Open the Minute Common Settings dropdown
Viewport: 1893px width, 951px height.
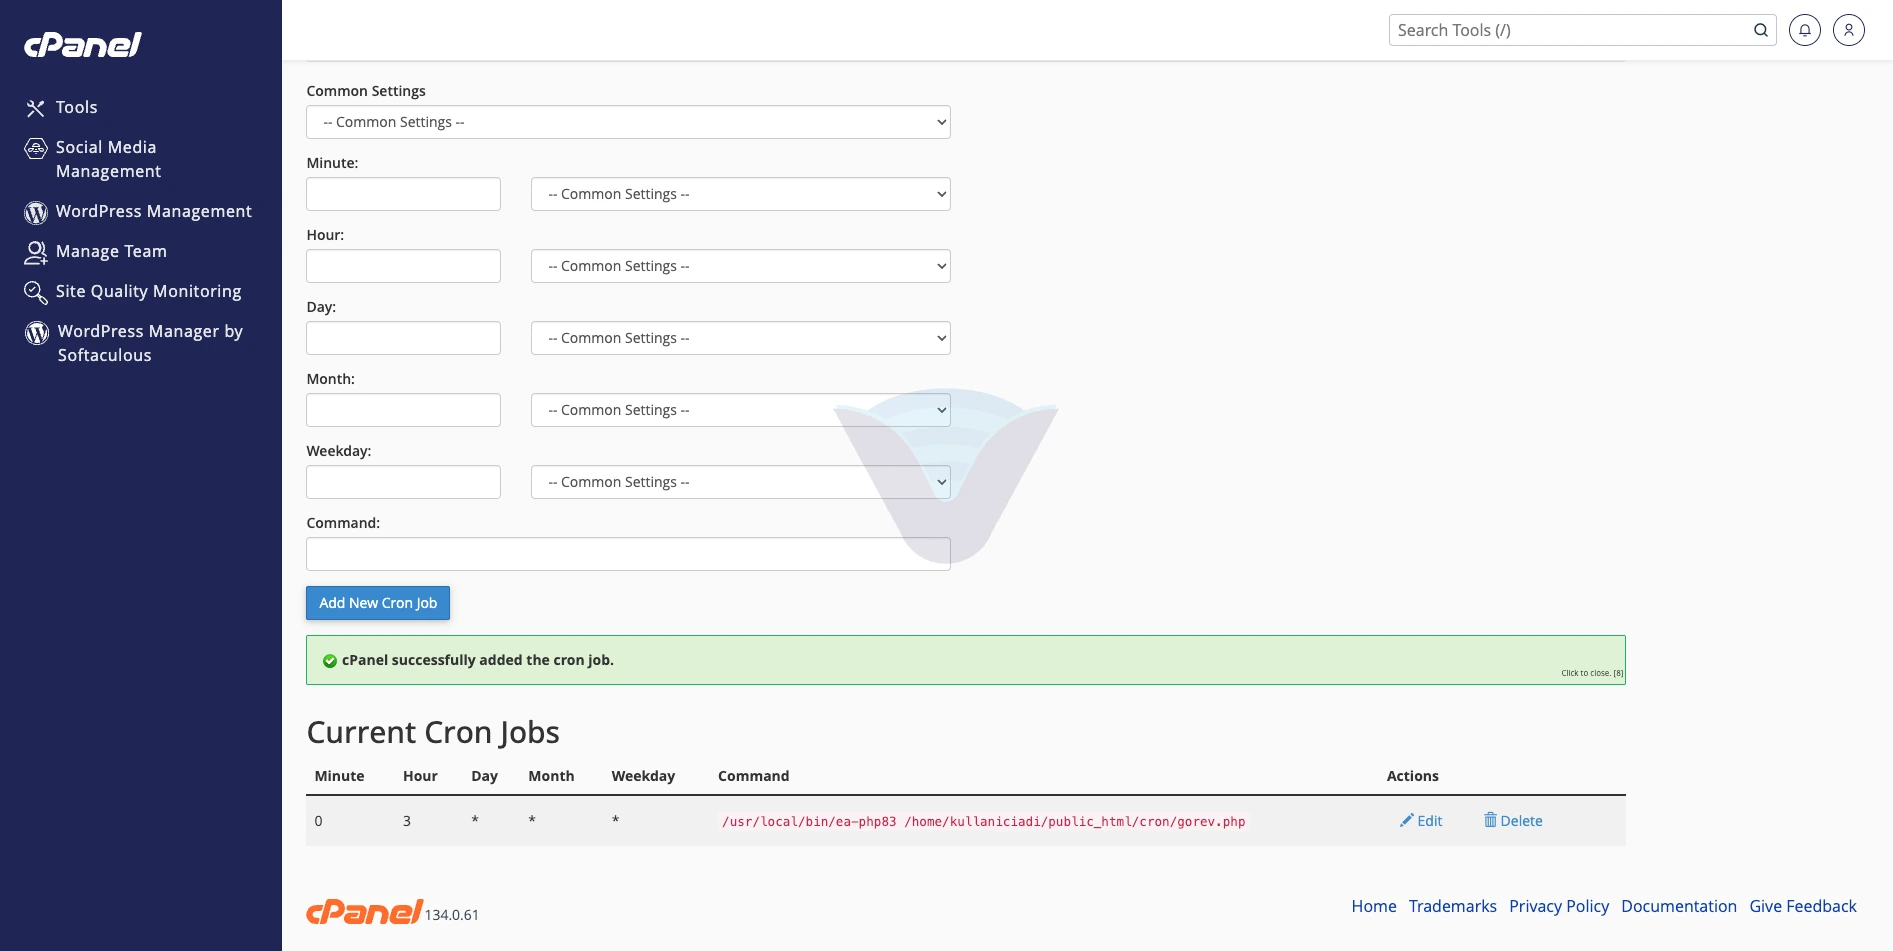pyautogui.click(x=740, y=194)
